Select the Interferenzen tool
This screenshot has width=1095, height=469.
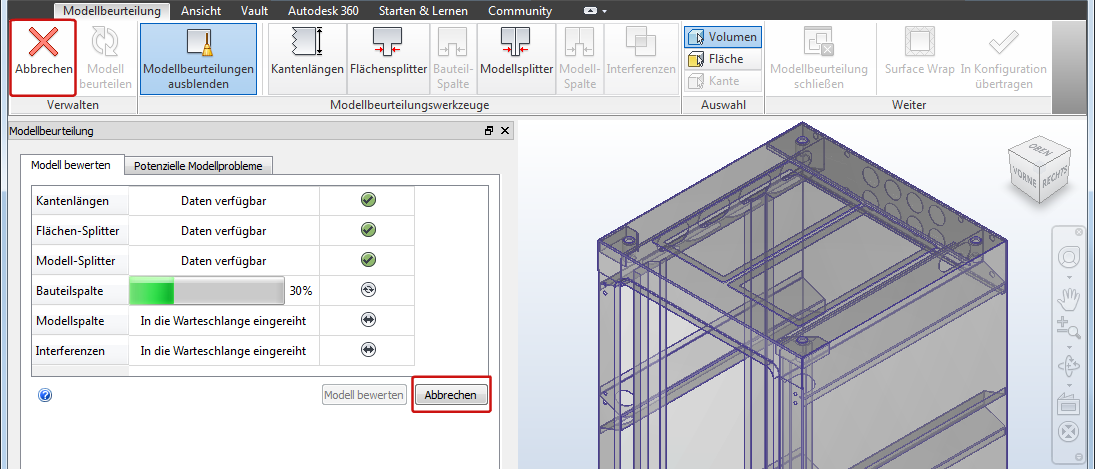point(641,59)
